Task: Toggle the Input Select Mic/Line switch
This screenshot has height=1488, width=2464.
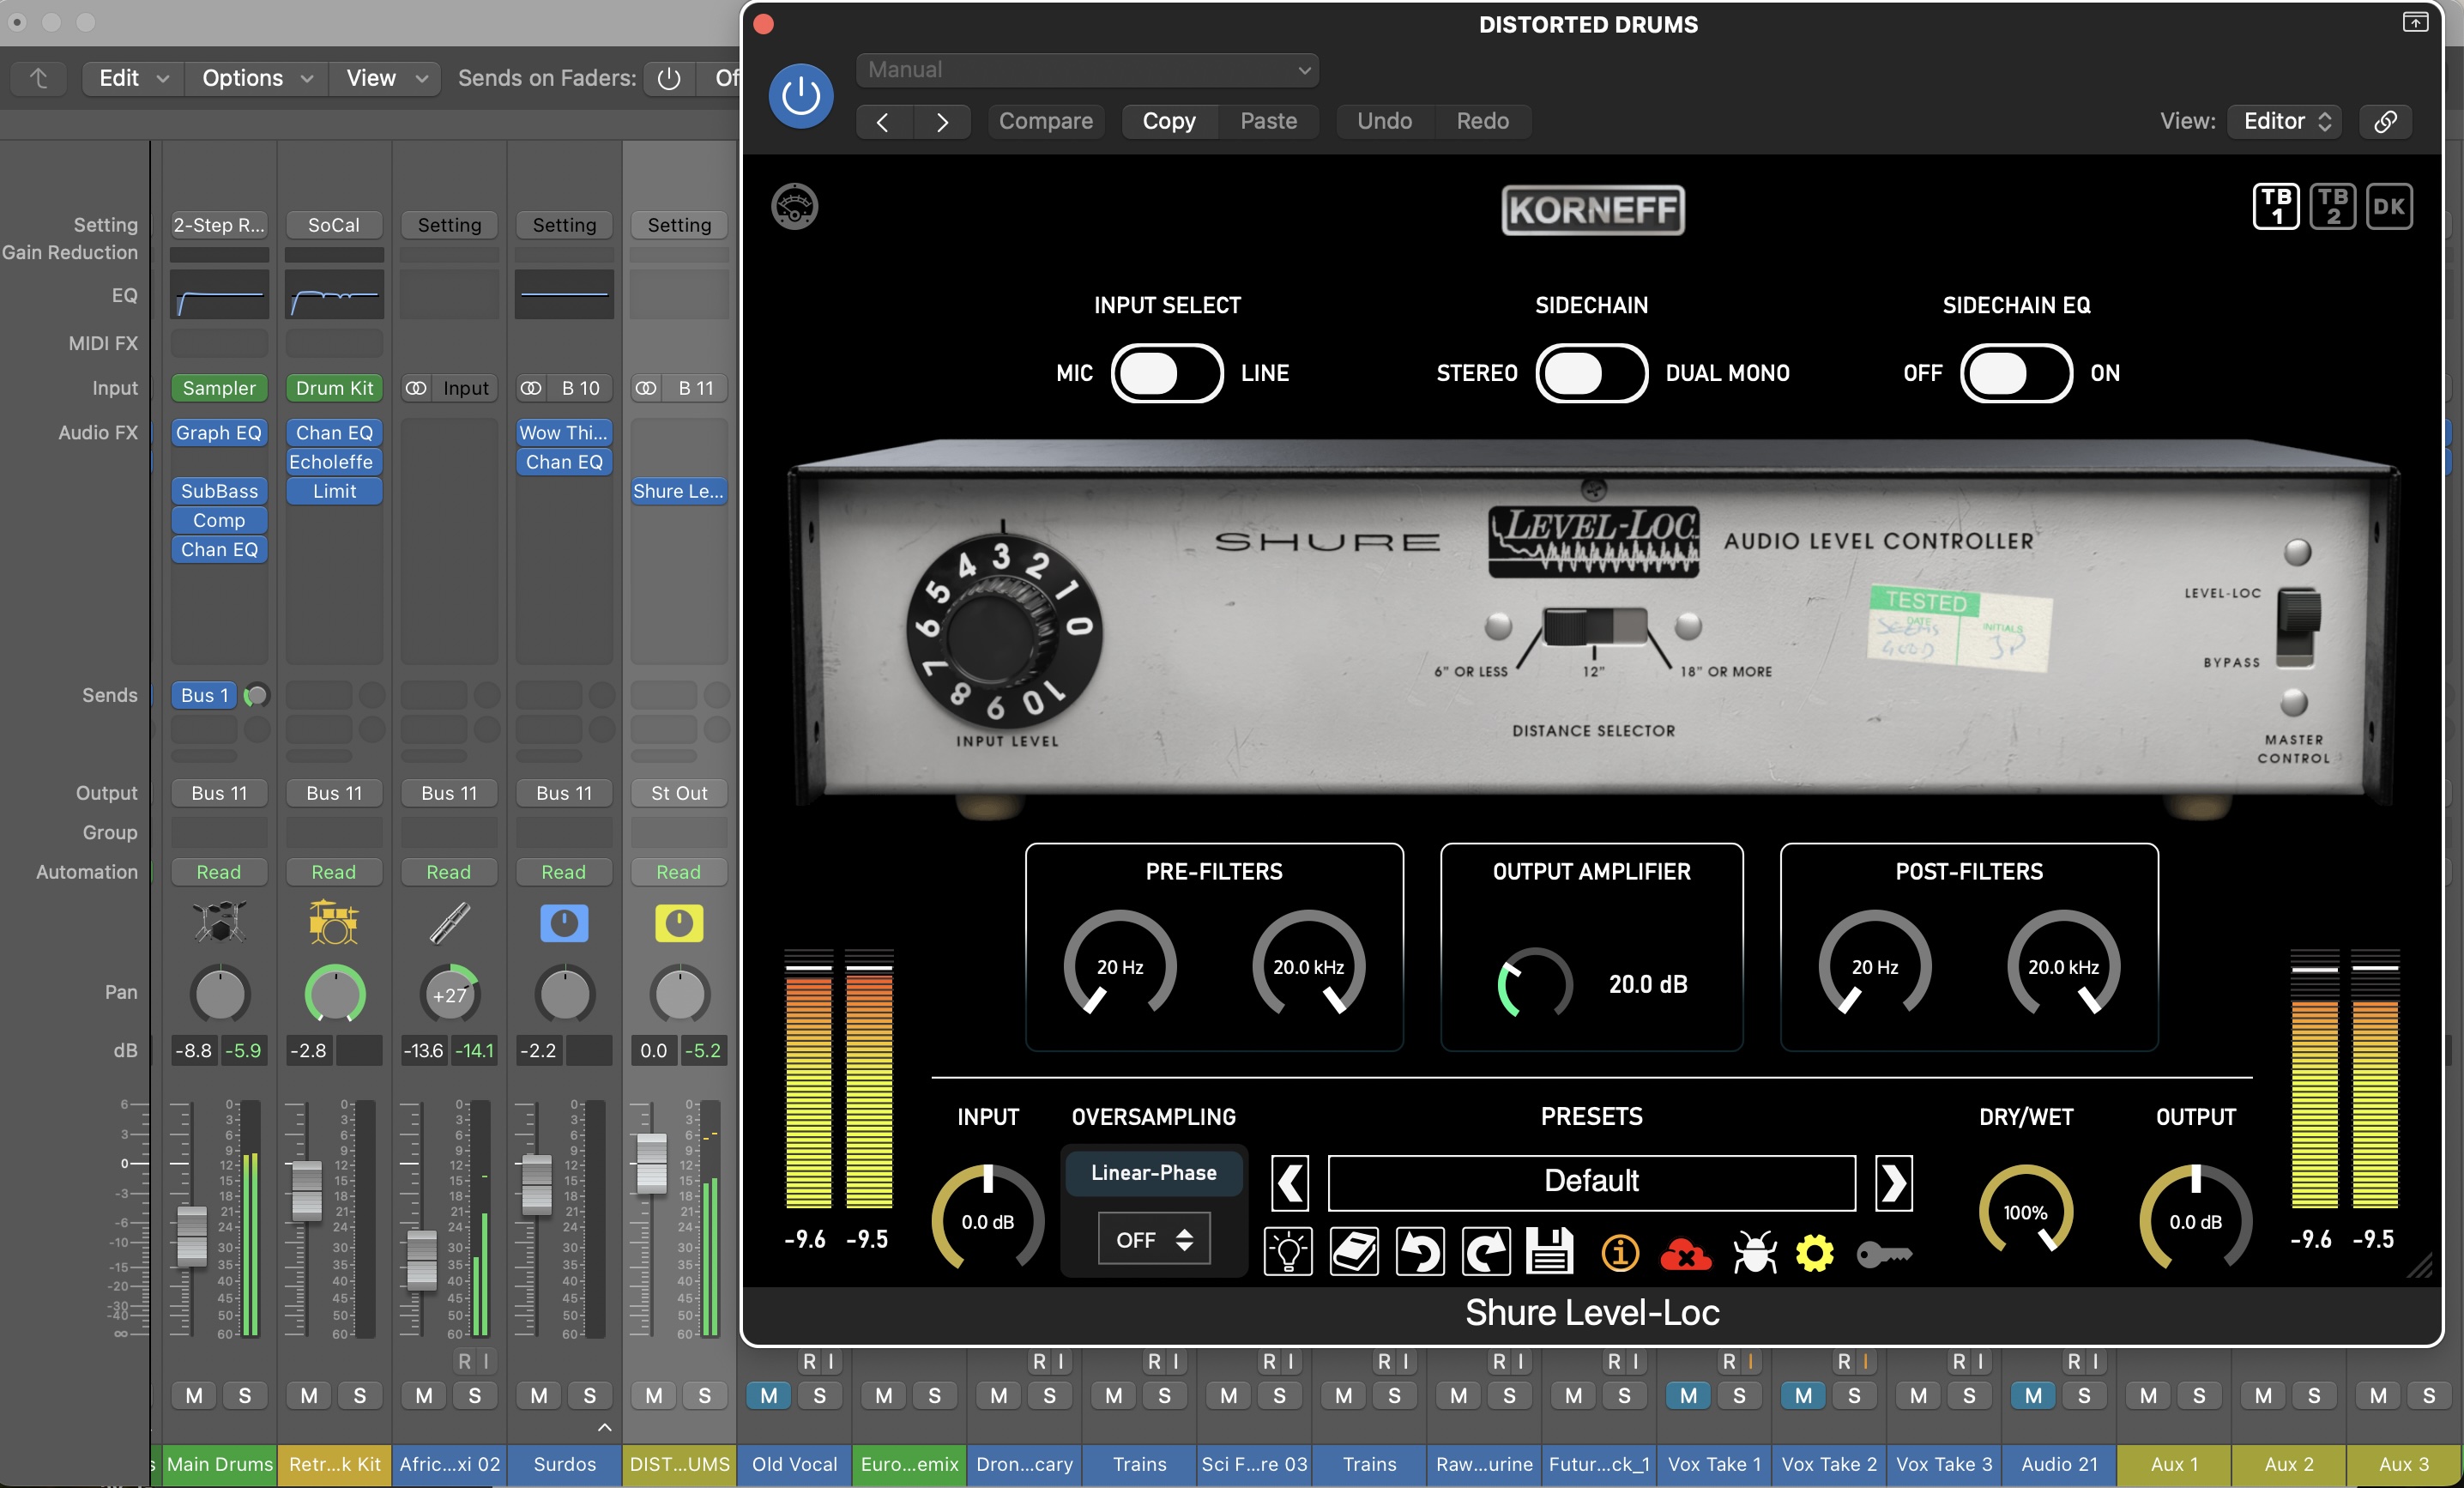Action: 1166,373
